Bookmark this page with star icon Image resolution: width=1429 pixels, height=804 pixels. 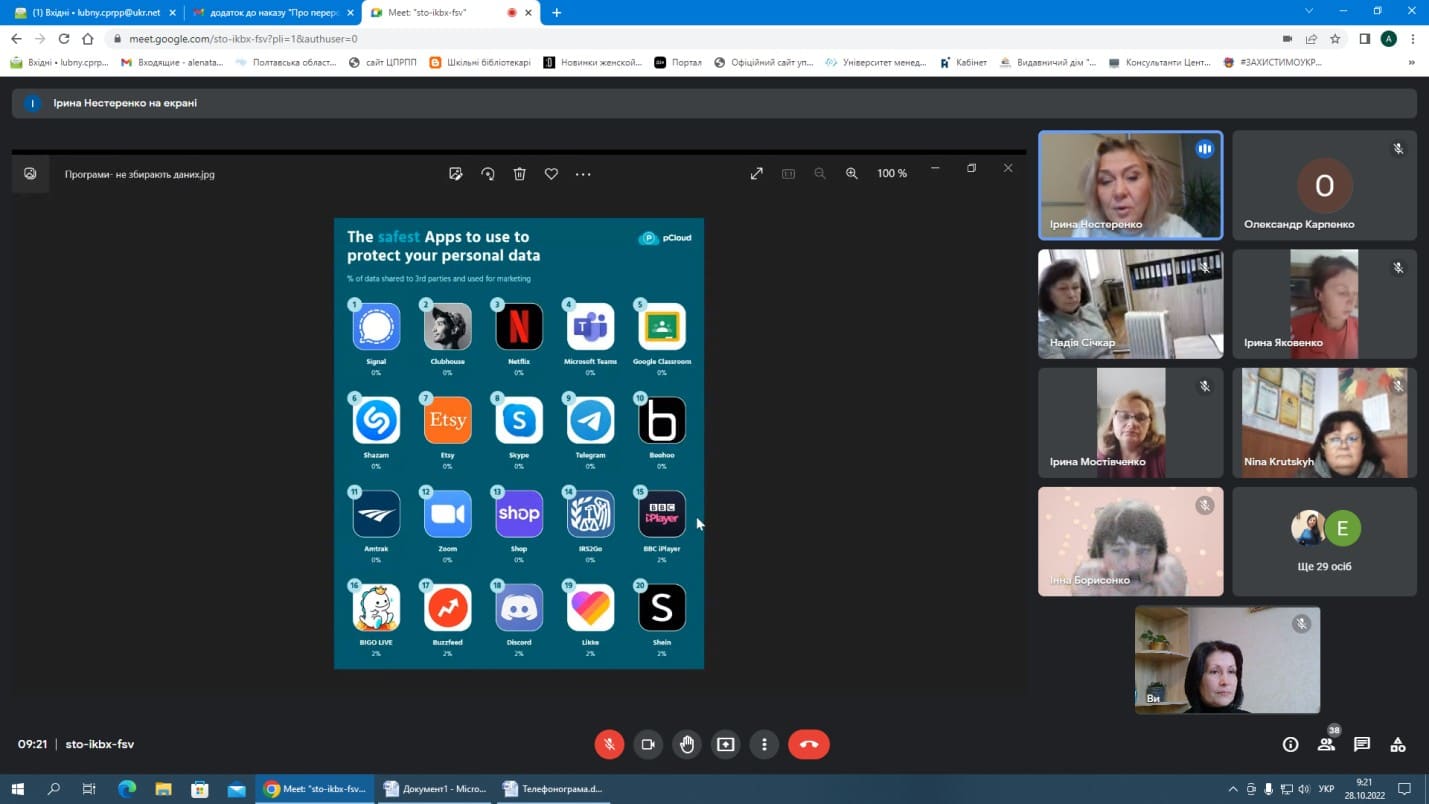[1335, 39]
